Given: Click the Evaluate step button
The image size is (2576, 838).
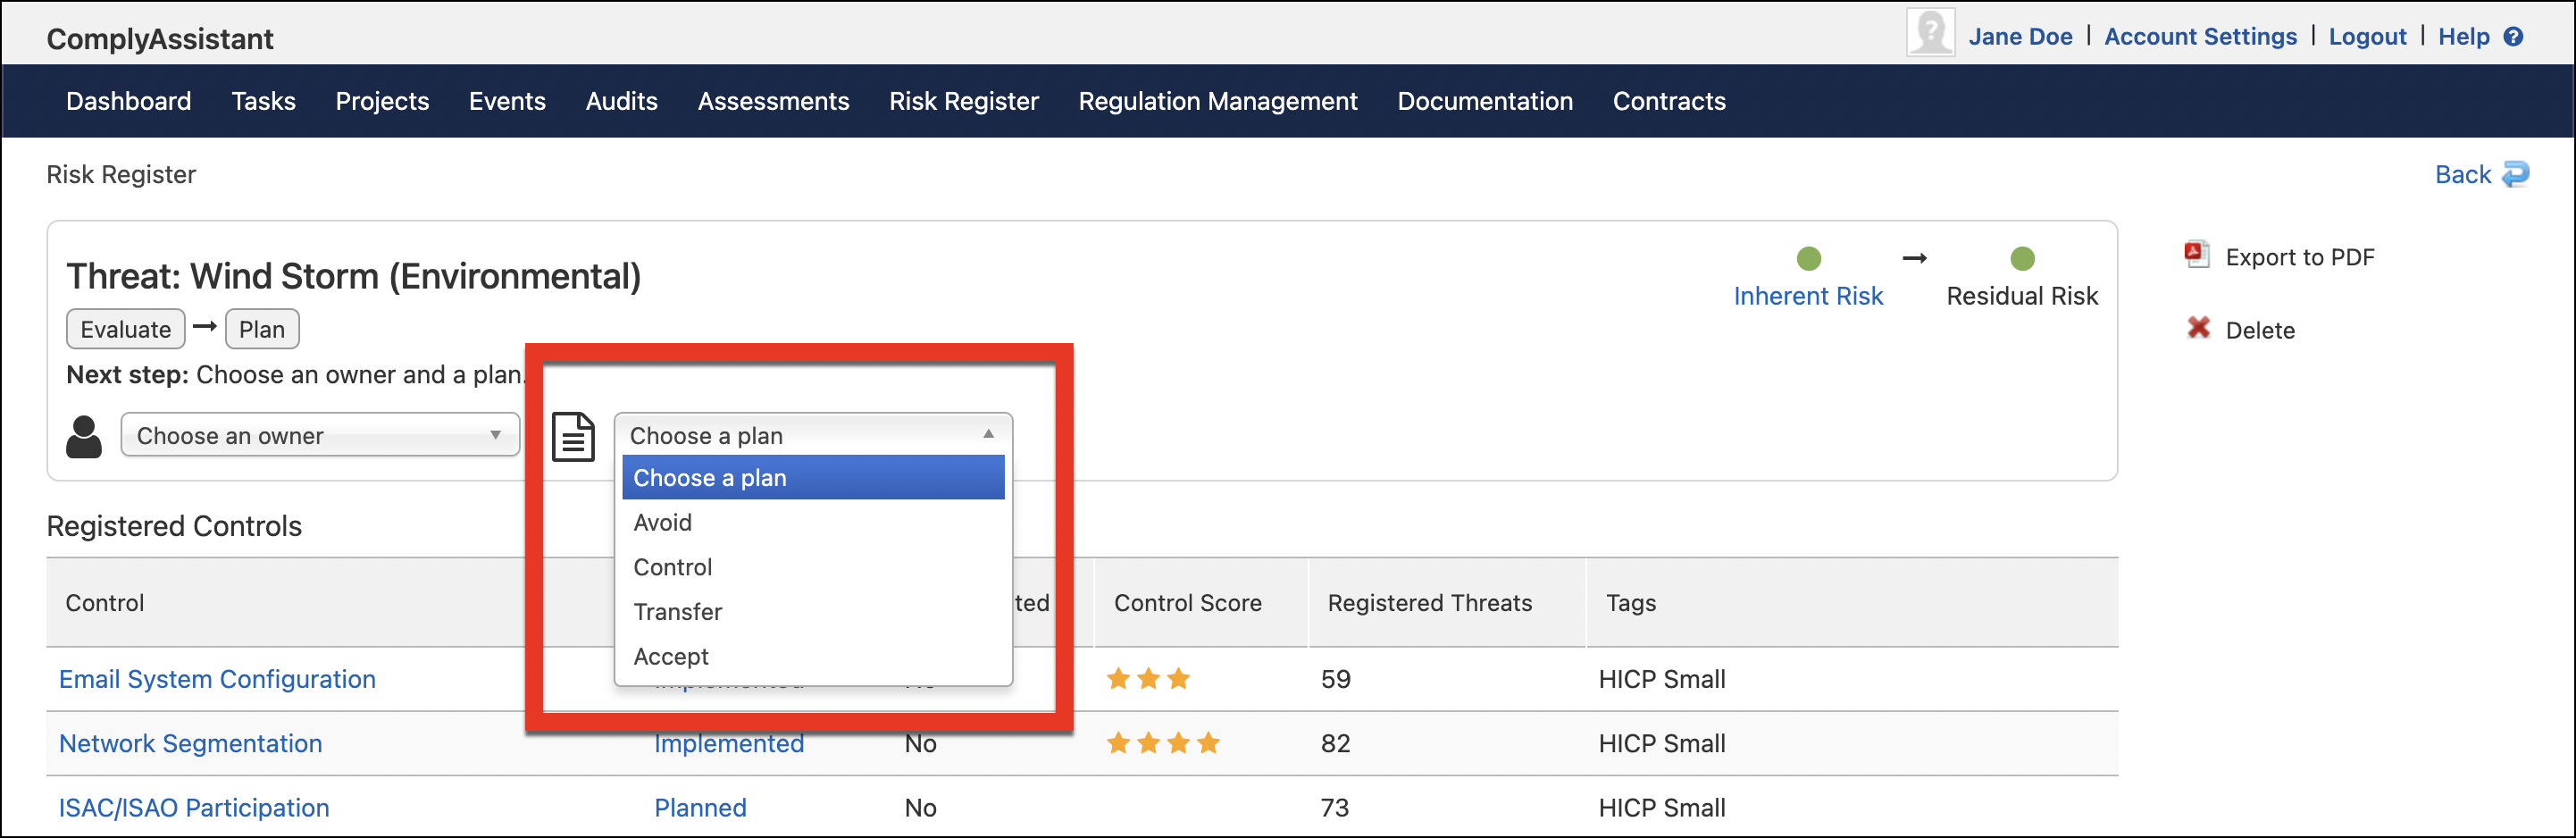Looking at the screenshot, I should point(126,329).
